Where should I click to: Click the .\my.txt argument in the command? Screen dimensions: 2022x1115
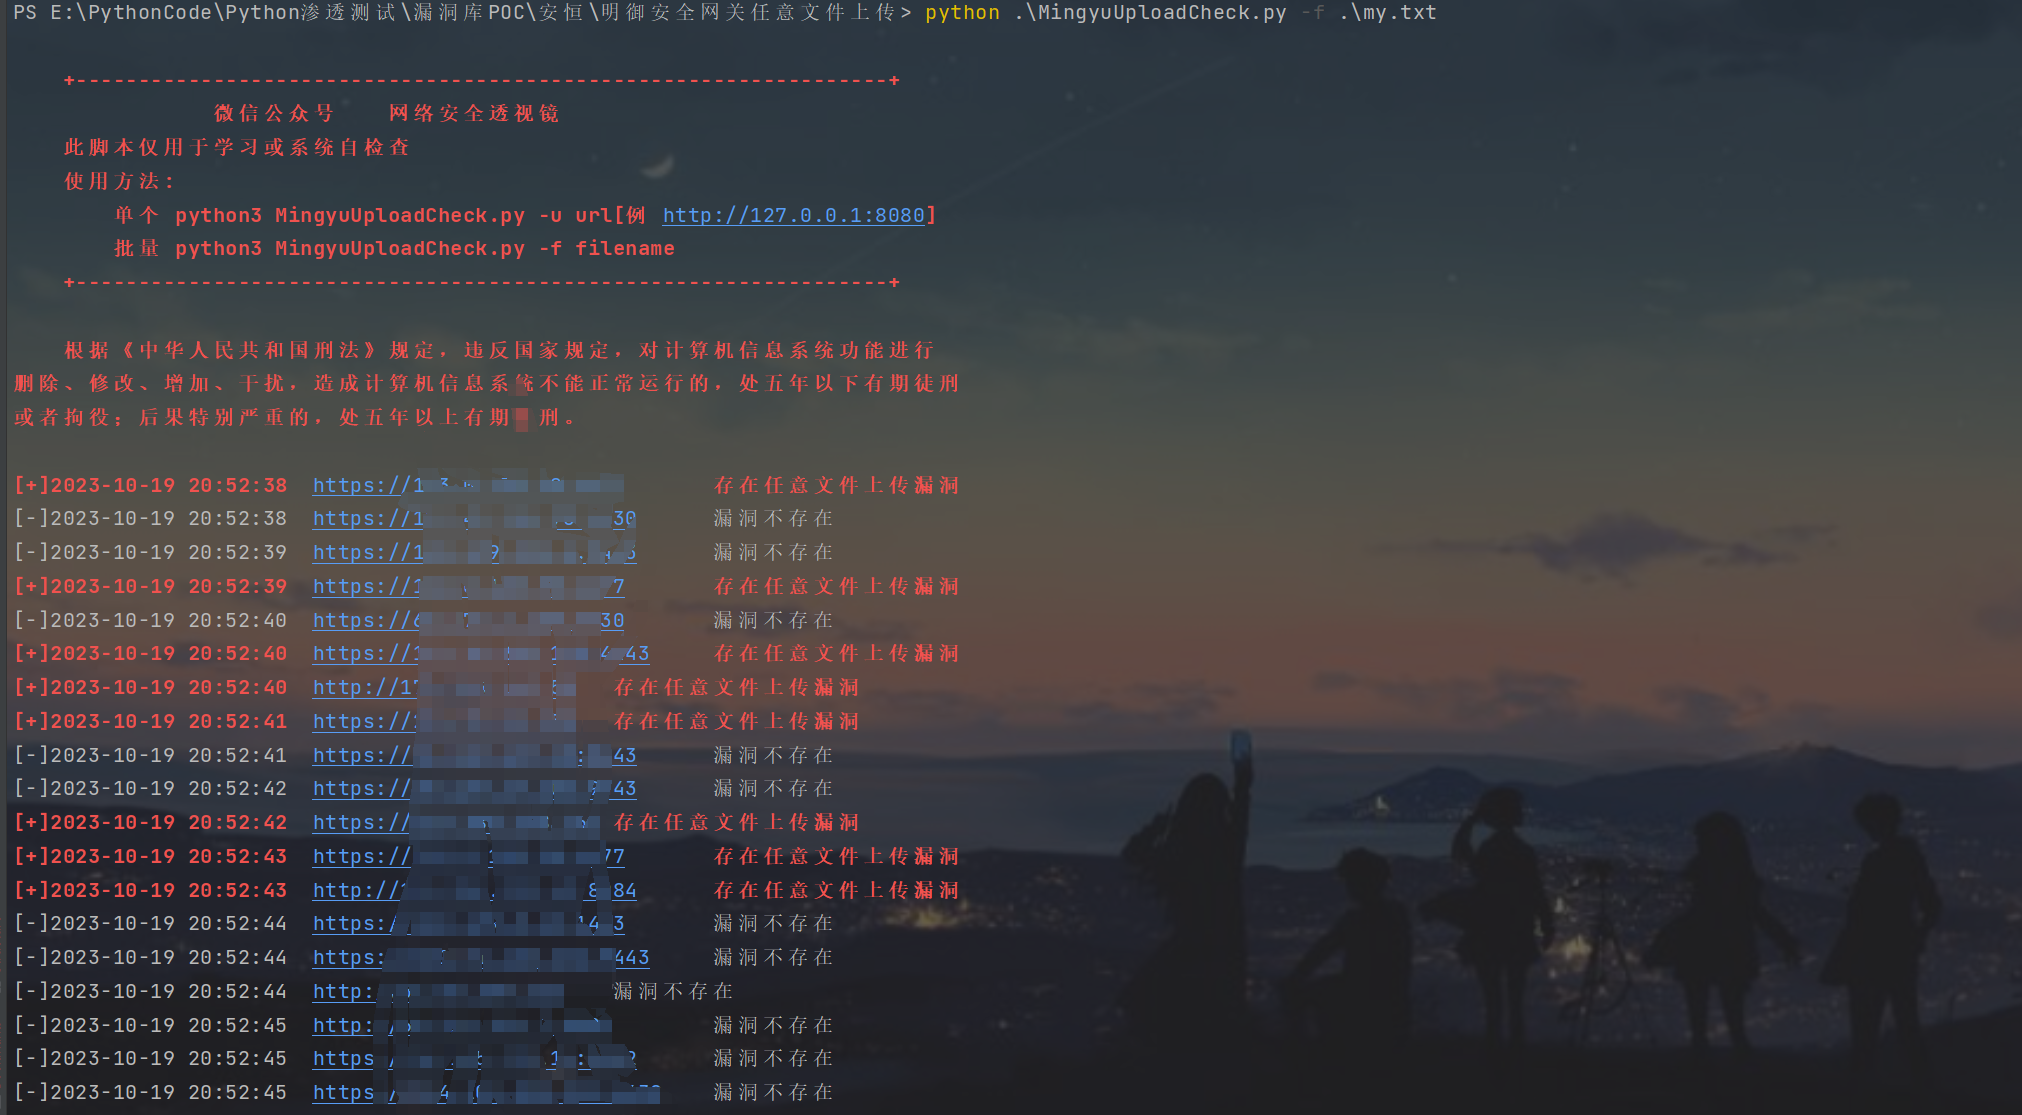(x=1387, y=13)
